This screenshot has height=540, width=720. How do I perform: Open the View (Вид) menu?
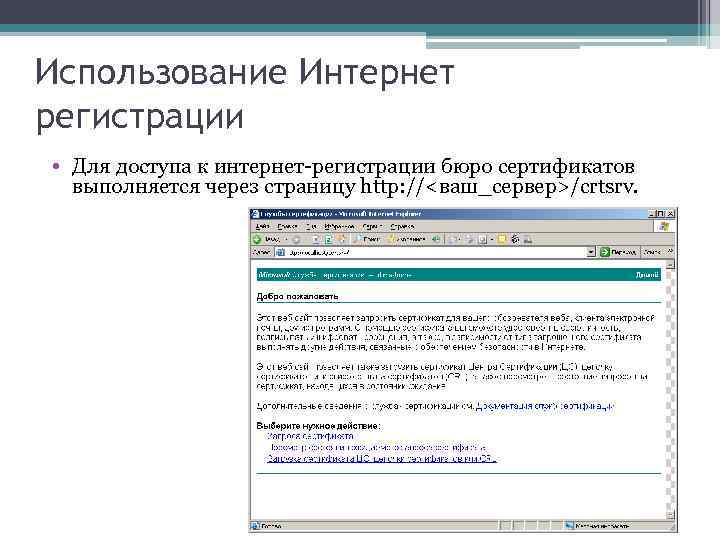coord(311,227)
